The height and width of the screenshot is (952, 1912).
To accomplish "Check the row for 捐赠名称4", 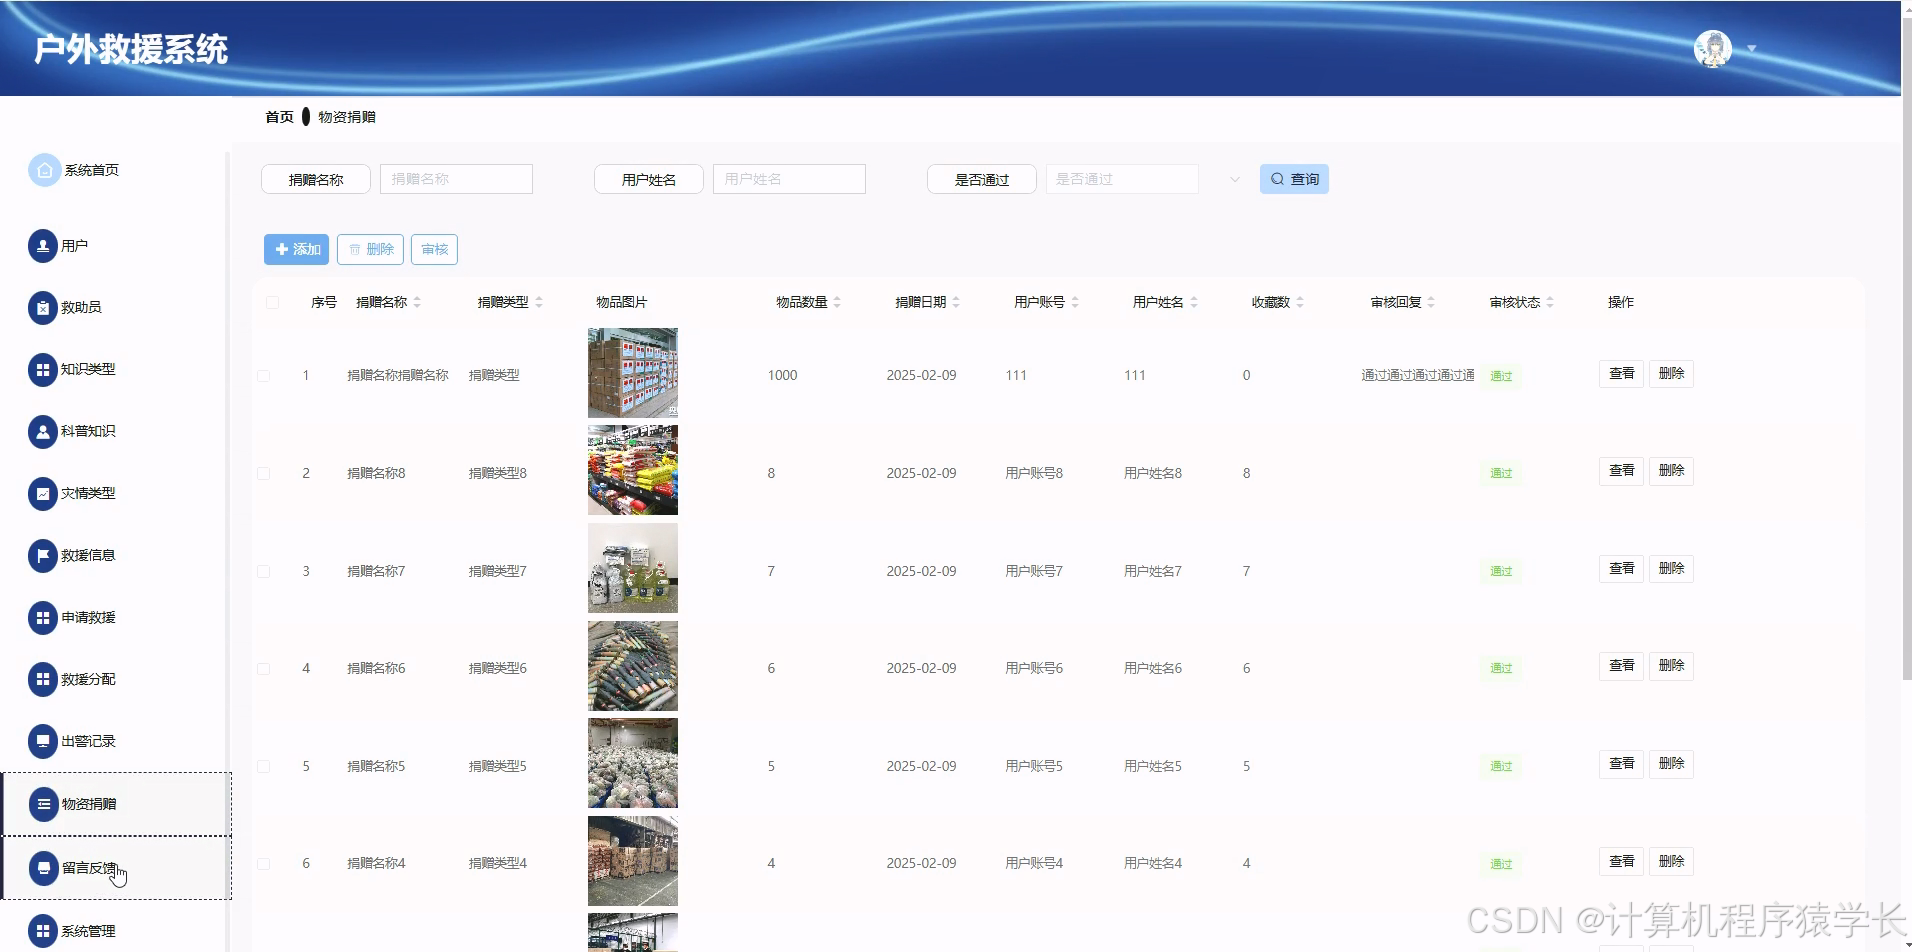I will pos(263,864).
